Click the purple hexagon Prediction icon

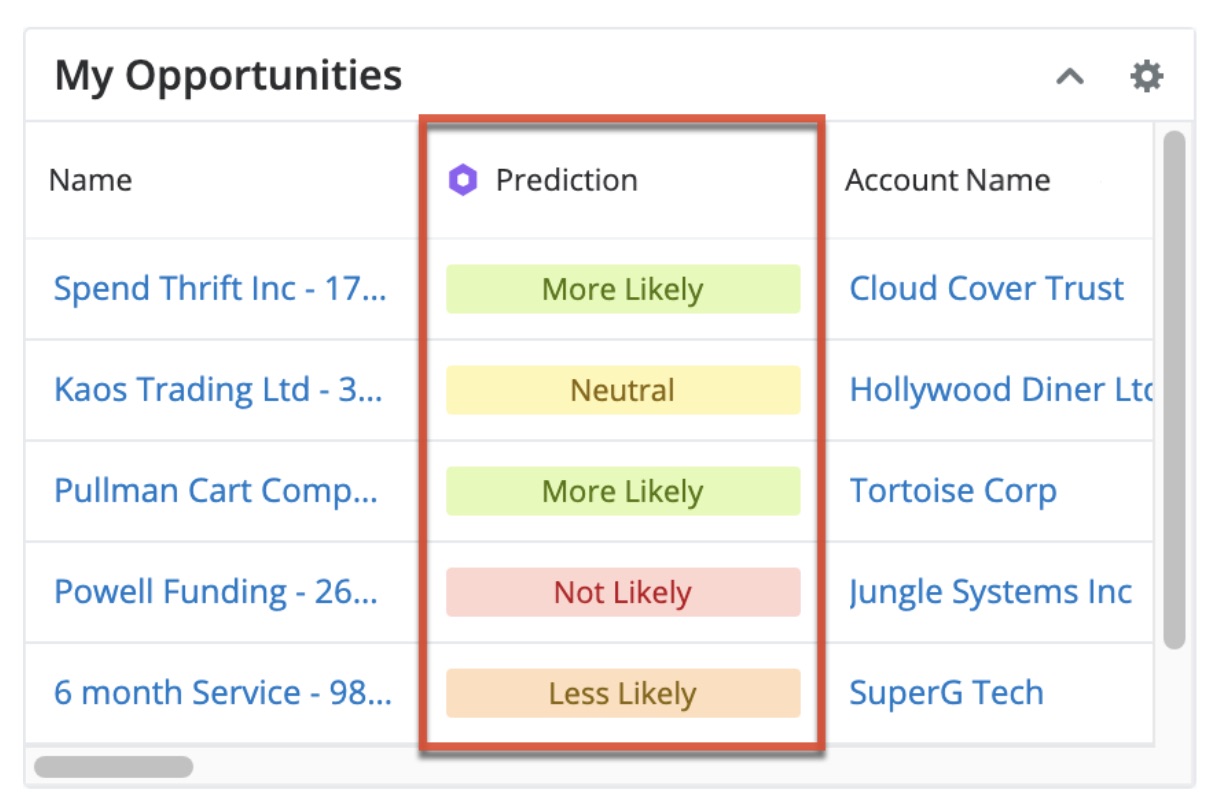coord(462,181)
